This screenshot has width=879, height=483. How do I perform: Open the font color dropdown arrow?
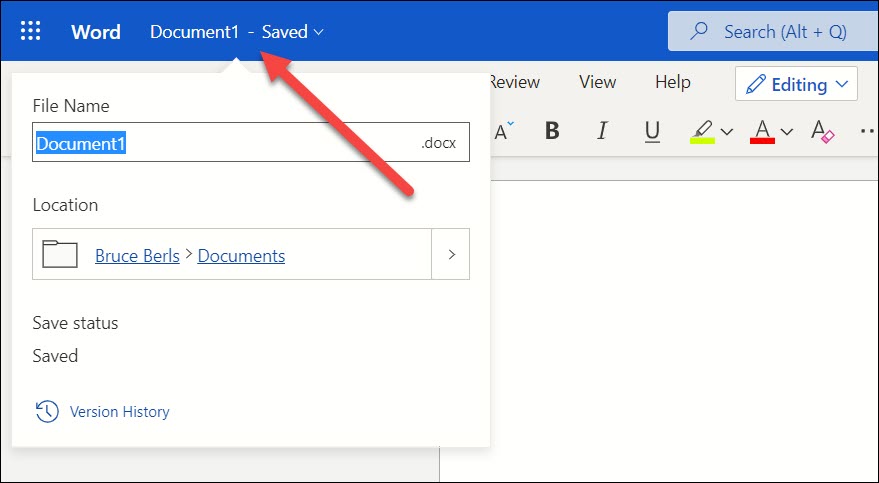pos(787,132)
